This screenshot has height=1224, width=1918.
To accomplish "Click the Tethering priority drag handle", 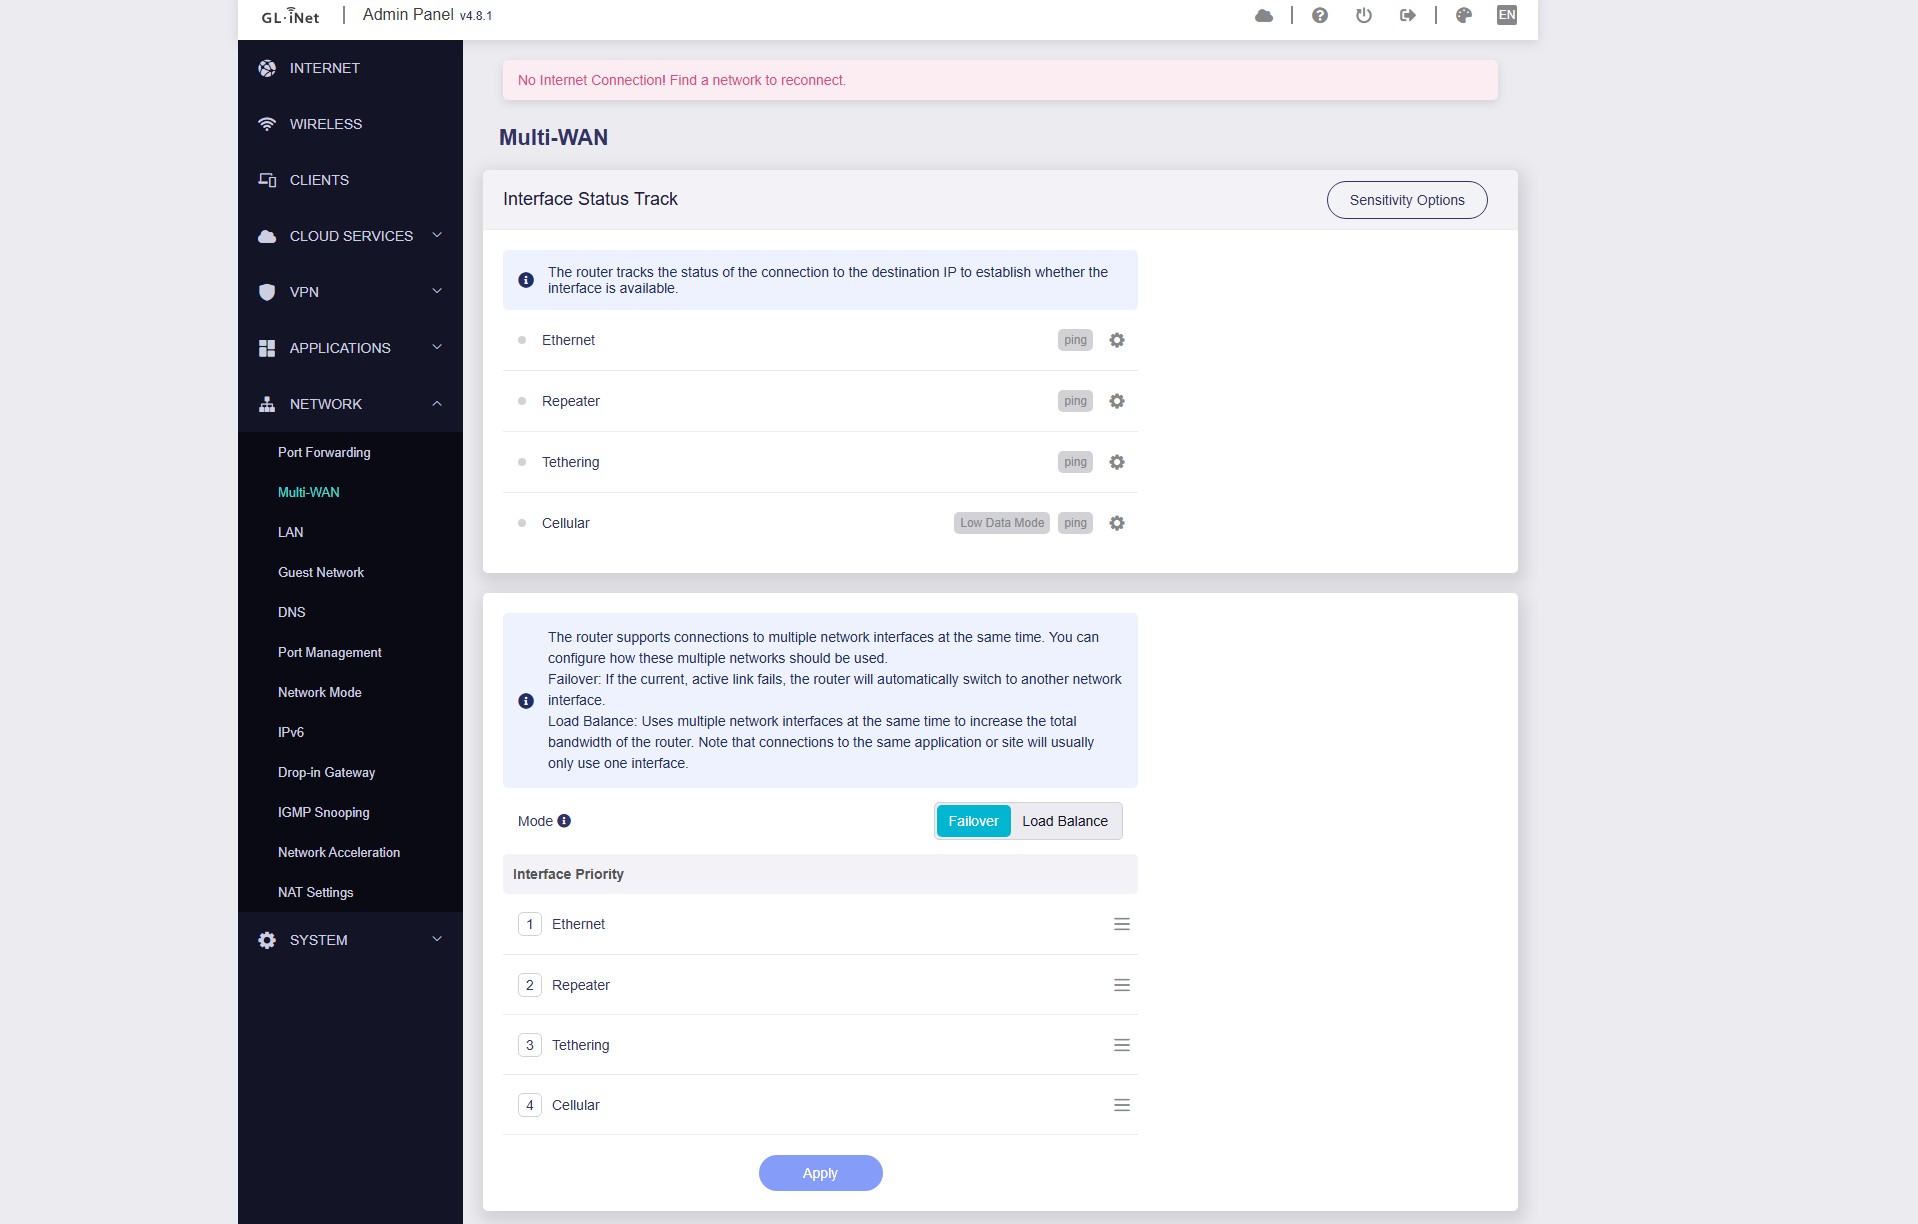I will click(1122, 1045).
